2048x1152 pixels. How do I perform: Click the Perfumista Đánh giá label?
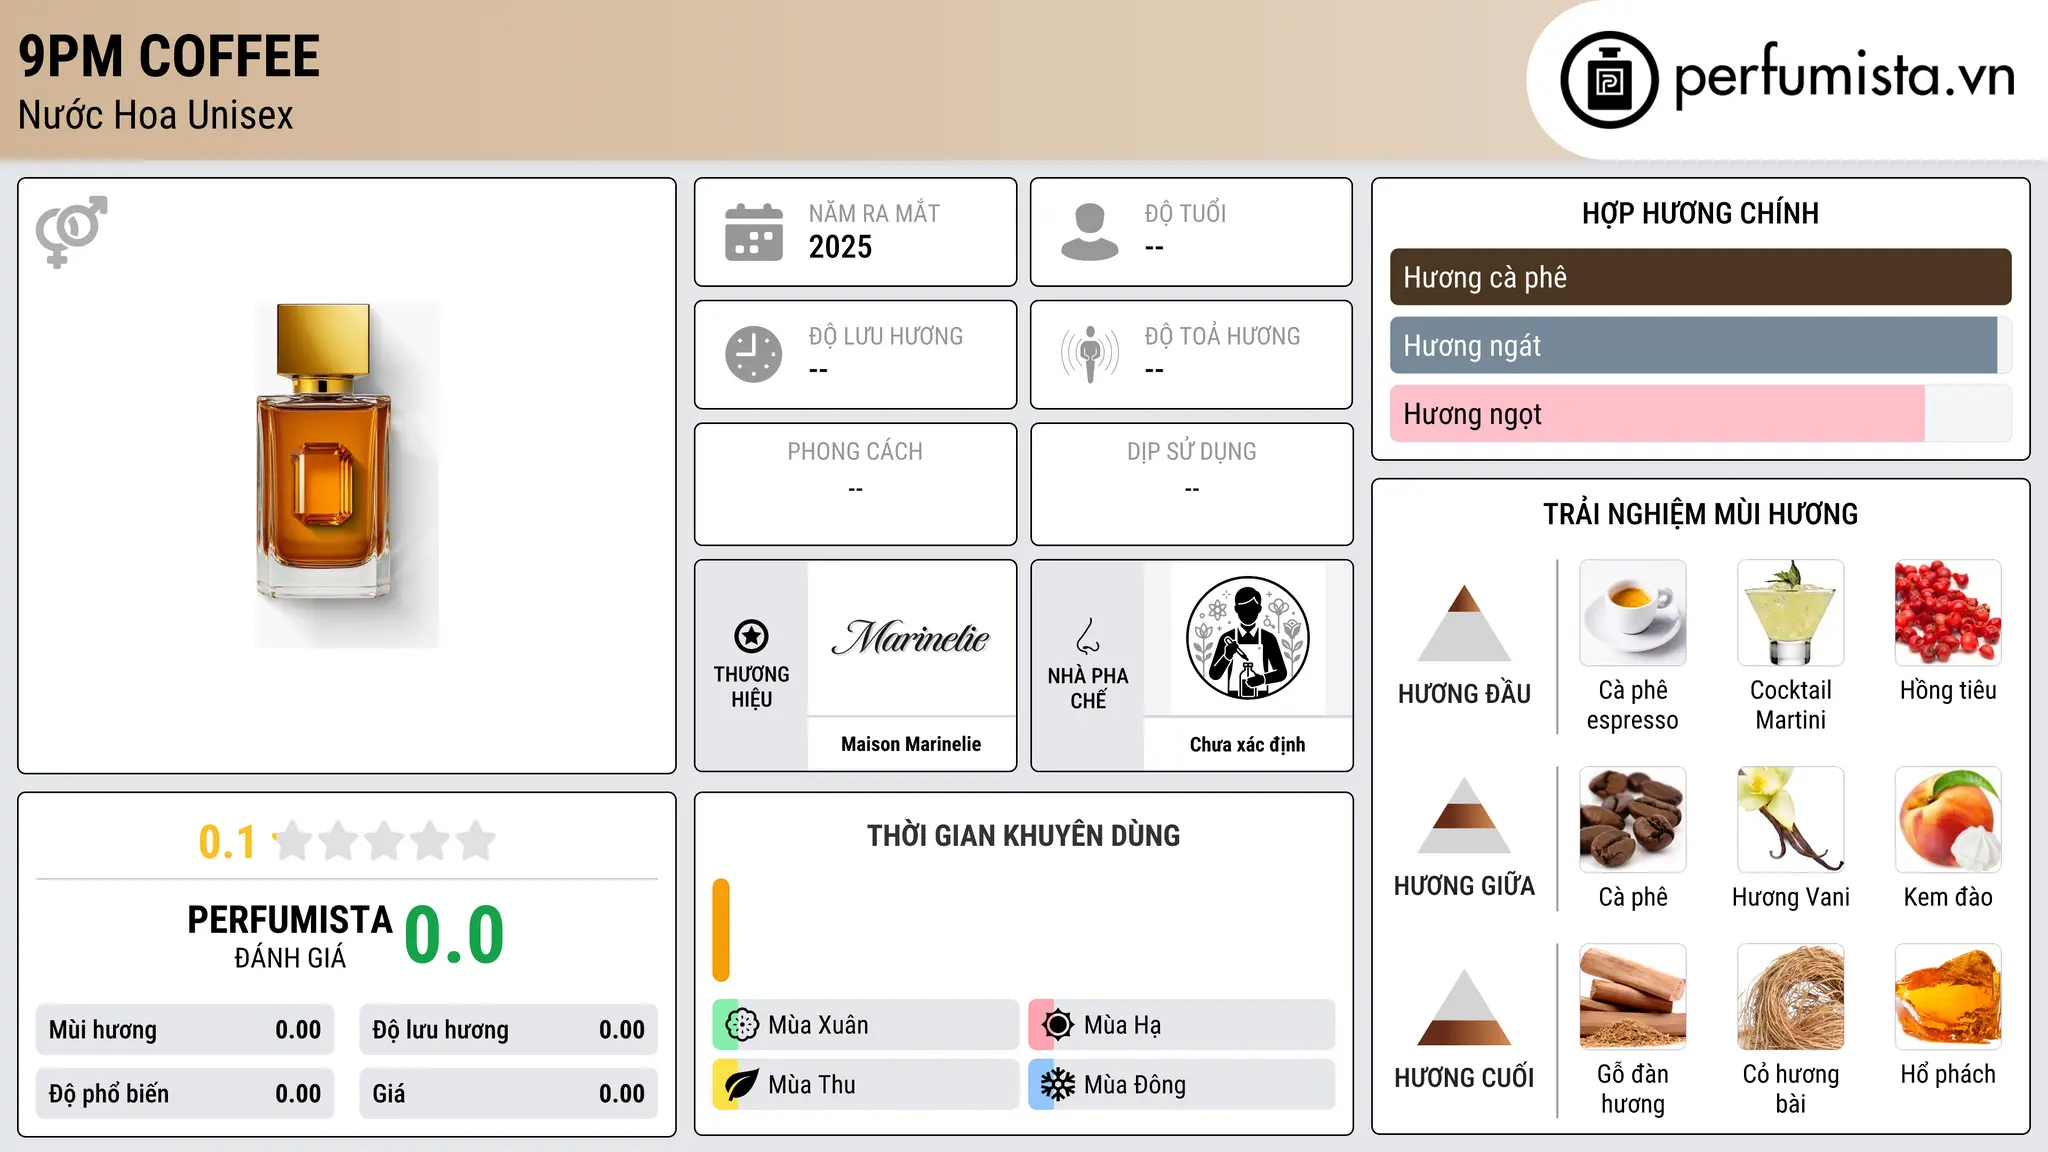(x=290, y=936)
